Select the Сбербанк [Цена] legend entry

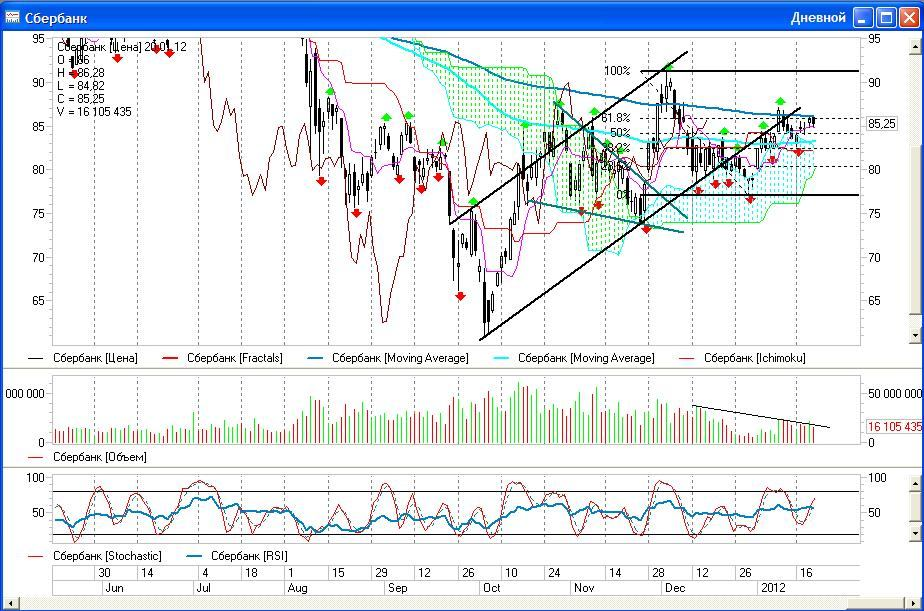(x=82, y=358)
